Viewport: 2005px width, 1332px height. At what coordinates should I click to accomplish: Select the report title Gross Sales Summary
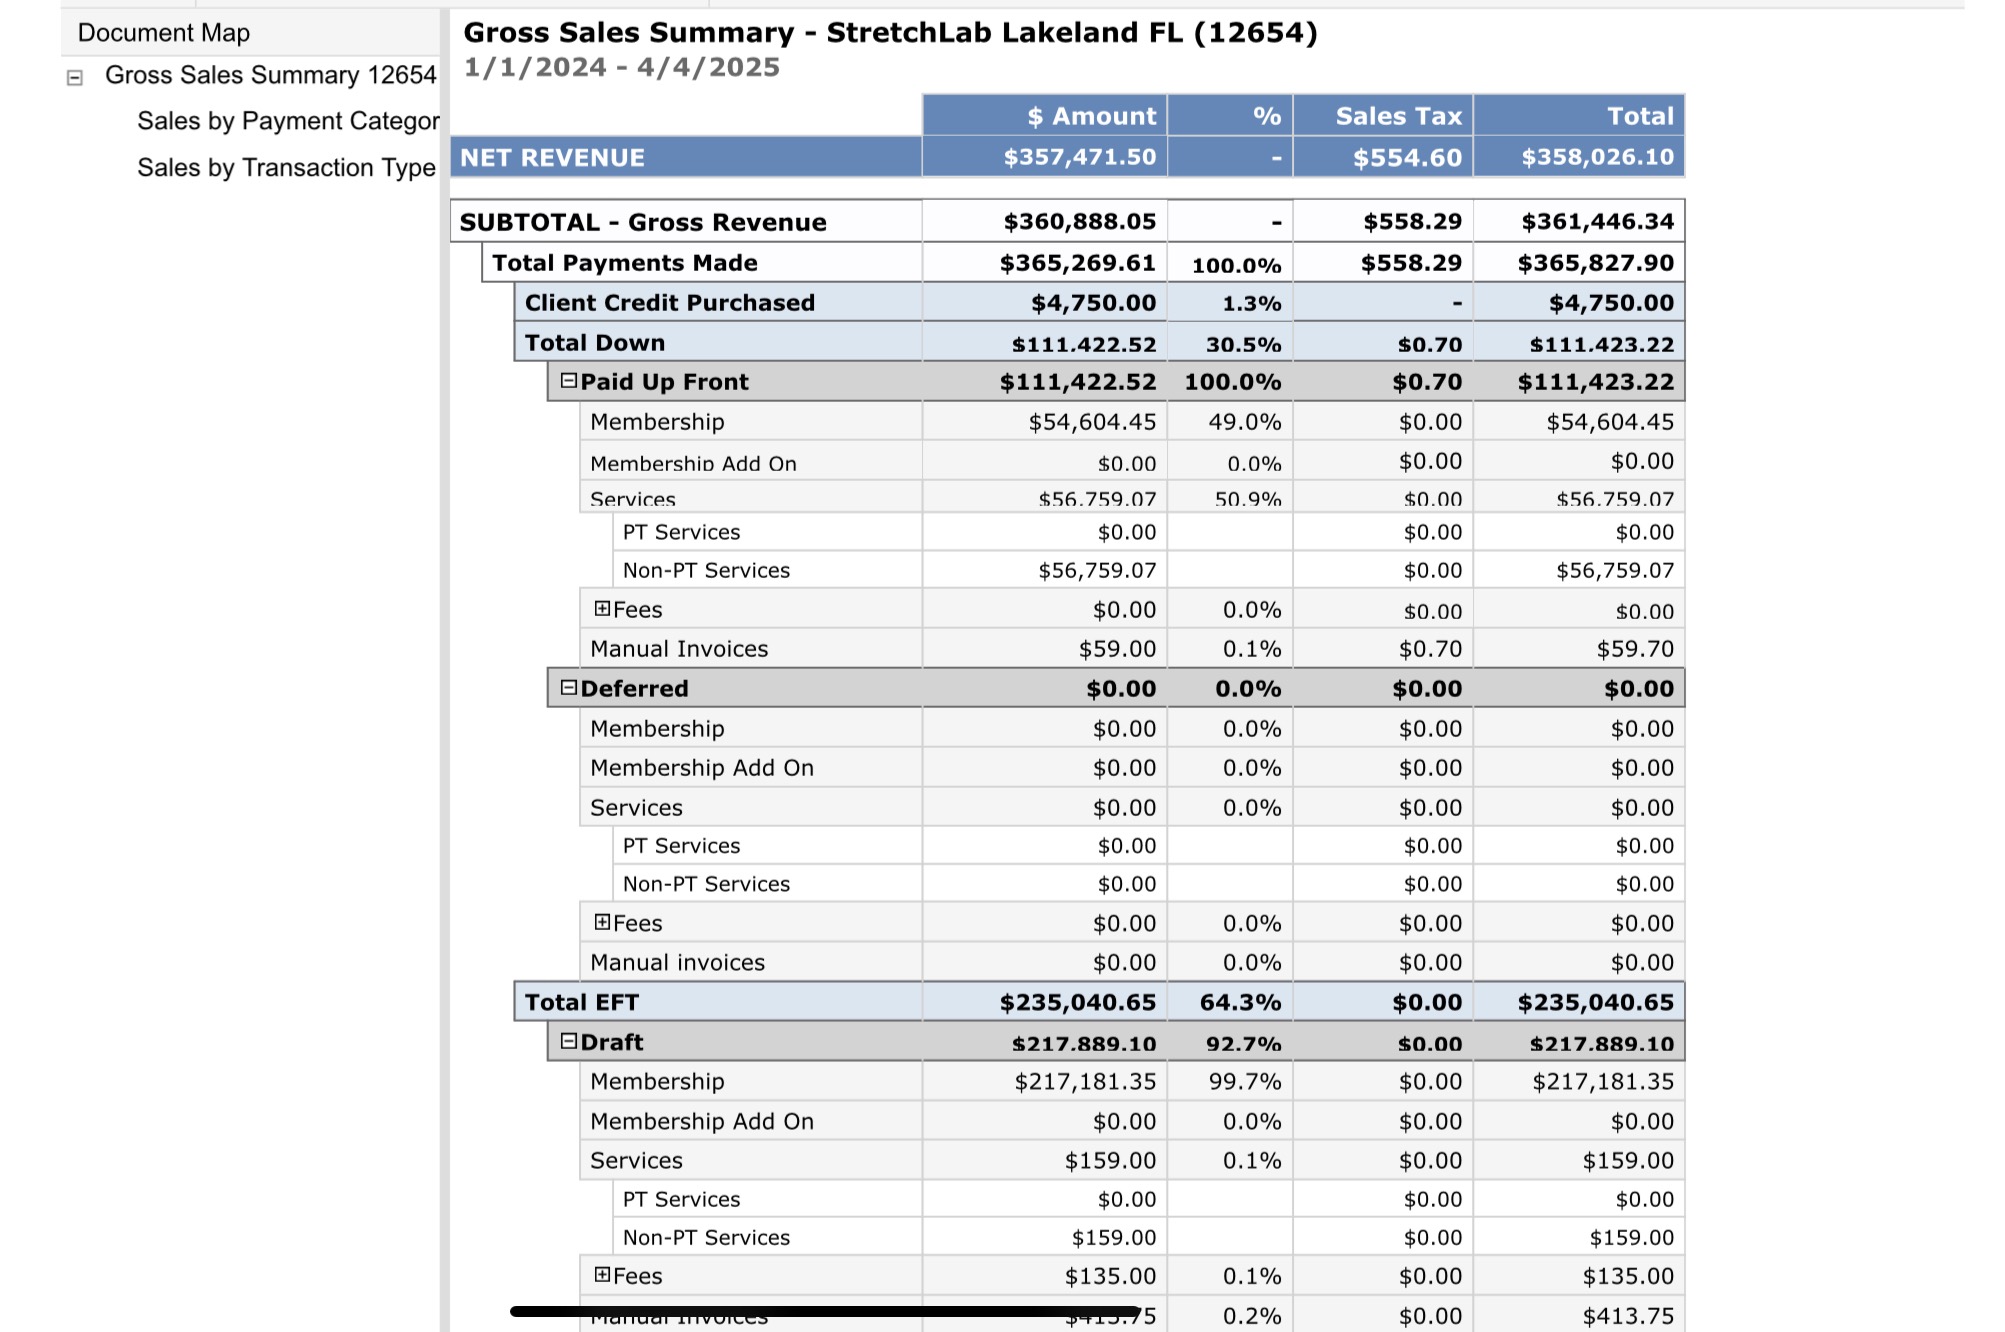click(890, 32)
